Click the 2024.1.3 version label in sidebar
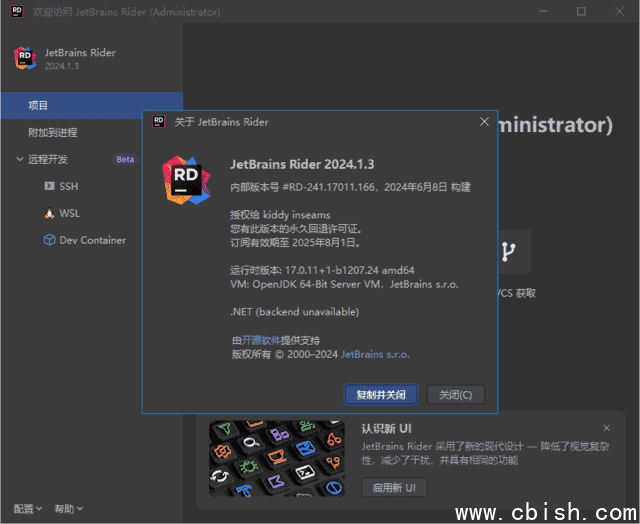Image resolution: width=640 pixels, height=524 pixels. click(62, 66)
